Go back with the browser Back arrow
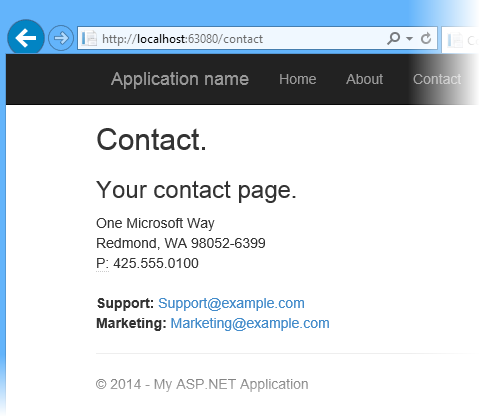Image resolution: width=480 pixels, height=417 pixels. [26, 38]
